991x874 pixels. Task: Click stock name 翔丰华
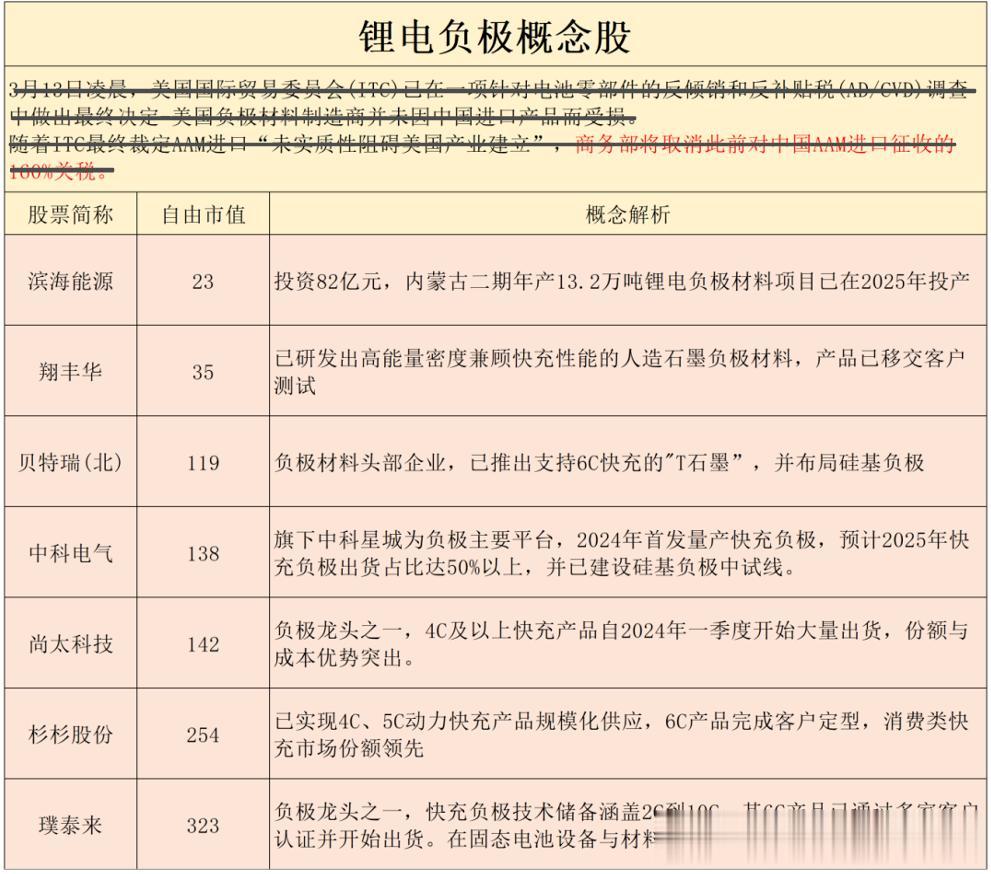pos(70,372)
